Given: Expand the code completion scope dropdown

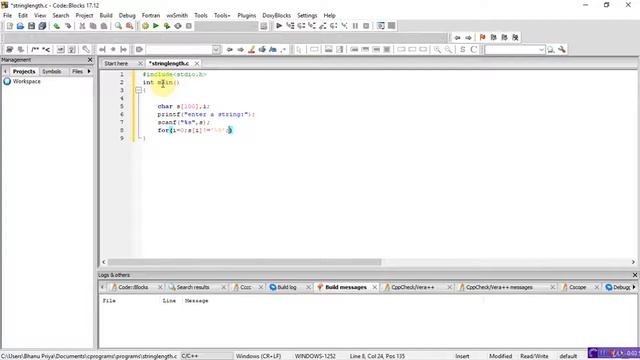Looking at the screenshot, I should coord(216,50).
